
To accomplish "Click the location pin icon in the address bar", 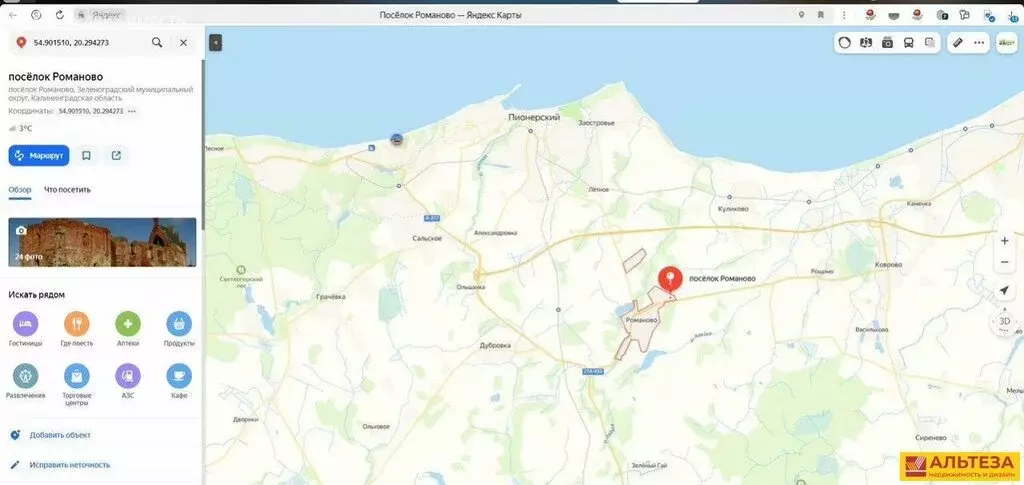I will [801, 14].
